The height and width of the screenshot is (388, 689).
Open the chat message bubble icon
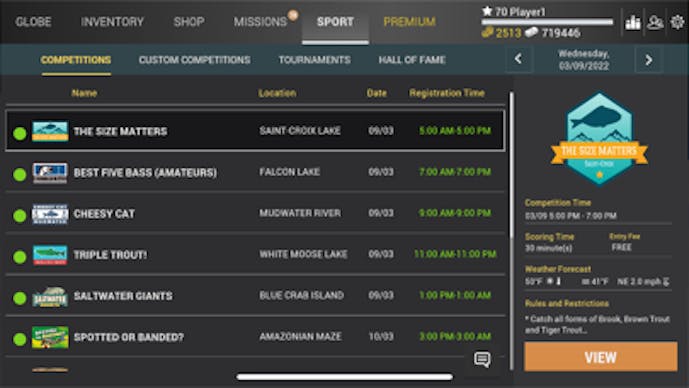(482, 359)
